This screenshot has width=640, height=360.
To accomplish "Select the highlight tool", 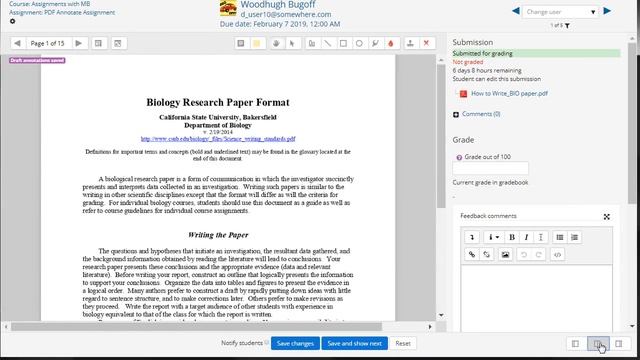I will 375,43.
